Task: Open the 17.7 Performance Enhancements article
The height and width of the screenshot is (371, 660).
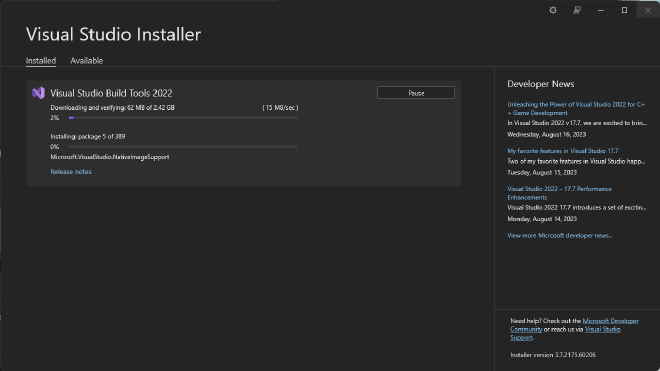Action: (559, 193)
